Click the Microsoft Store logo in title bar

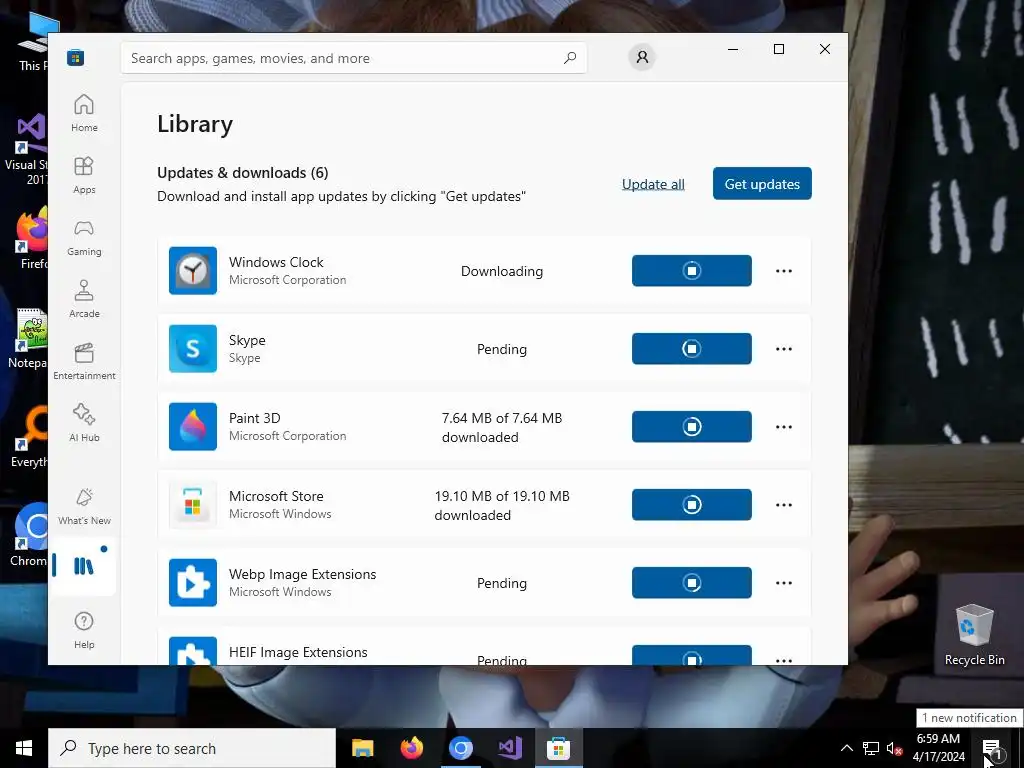pos(76,57)
